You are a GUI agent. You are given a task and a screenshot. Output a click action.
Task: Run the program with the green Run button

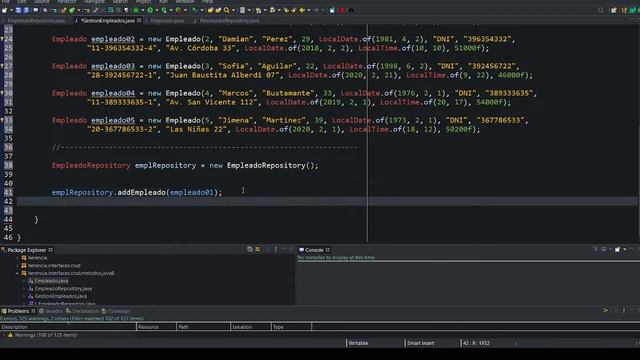[x=150, y=10]
